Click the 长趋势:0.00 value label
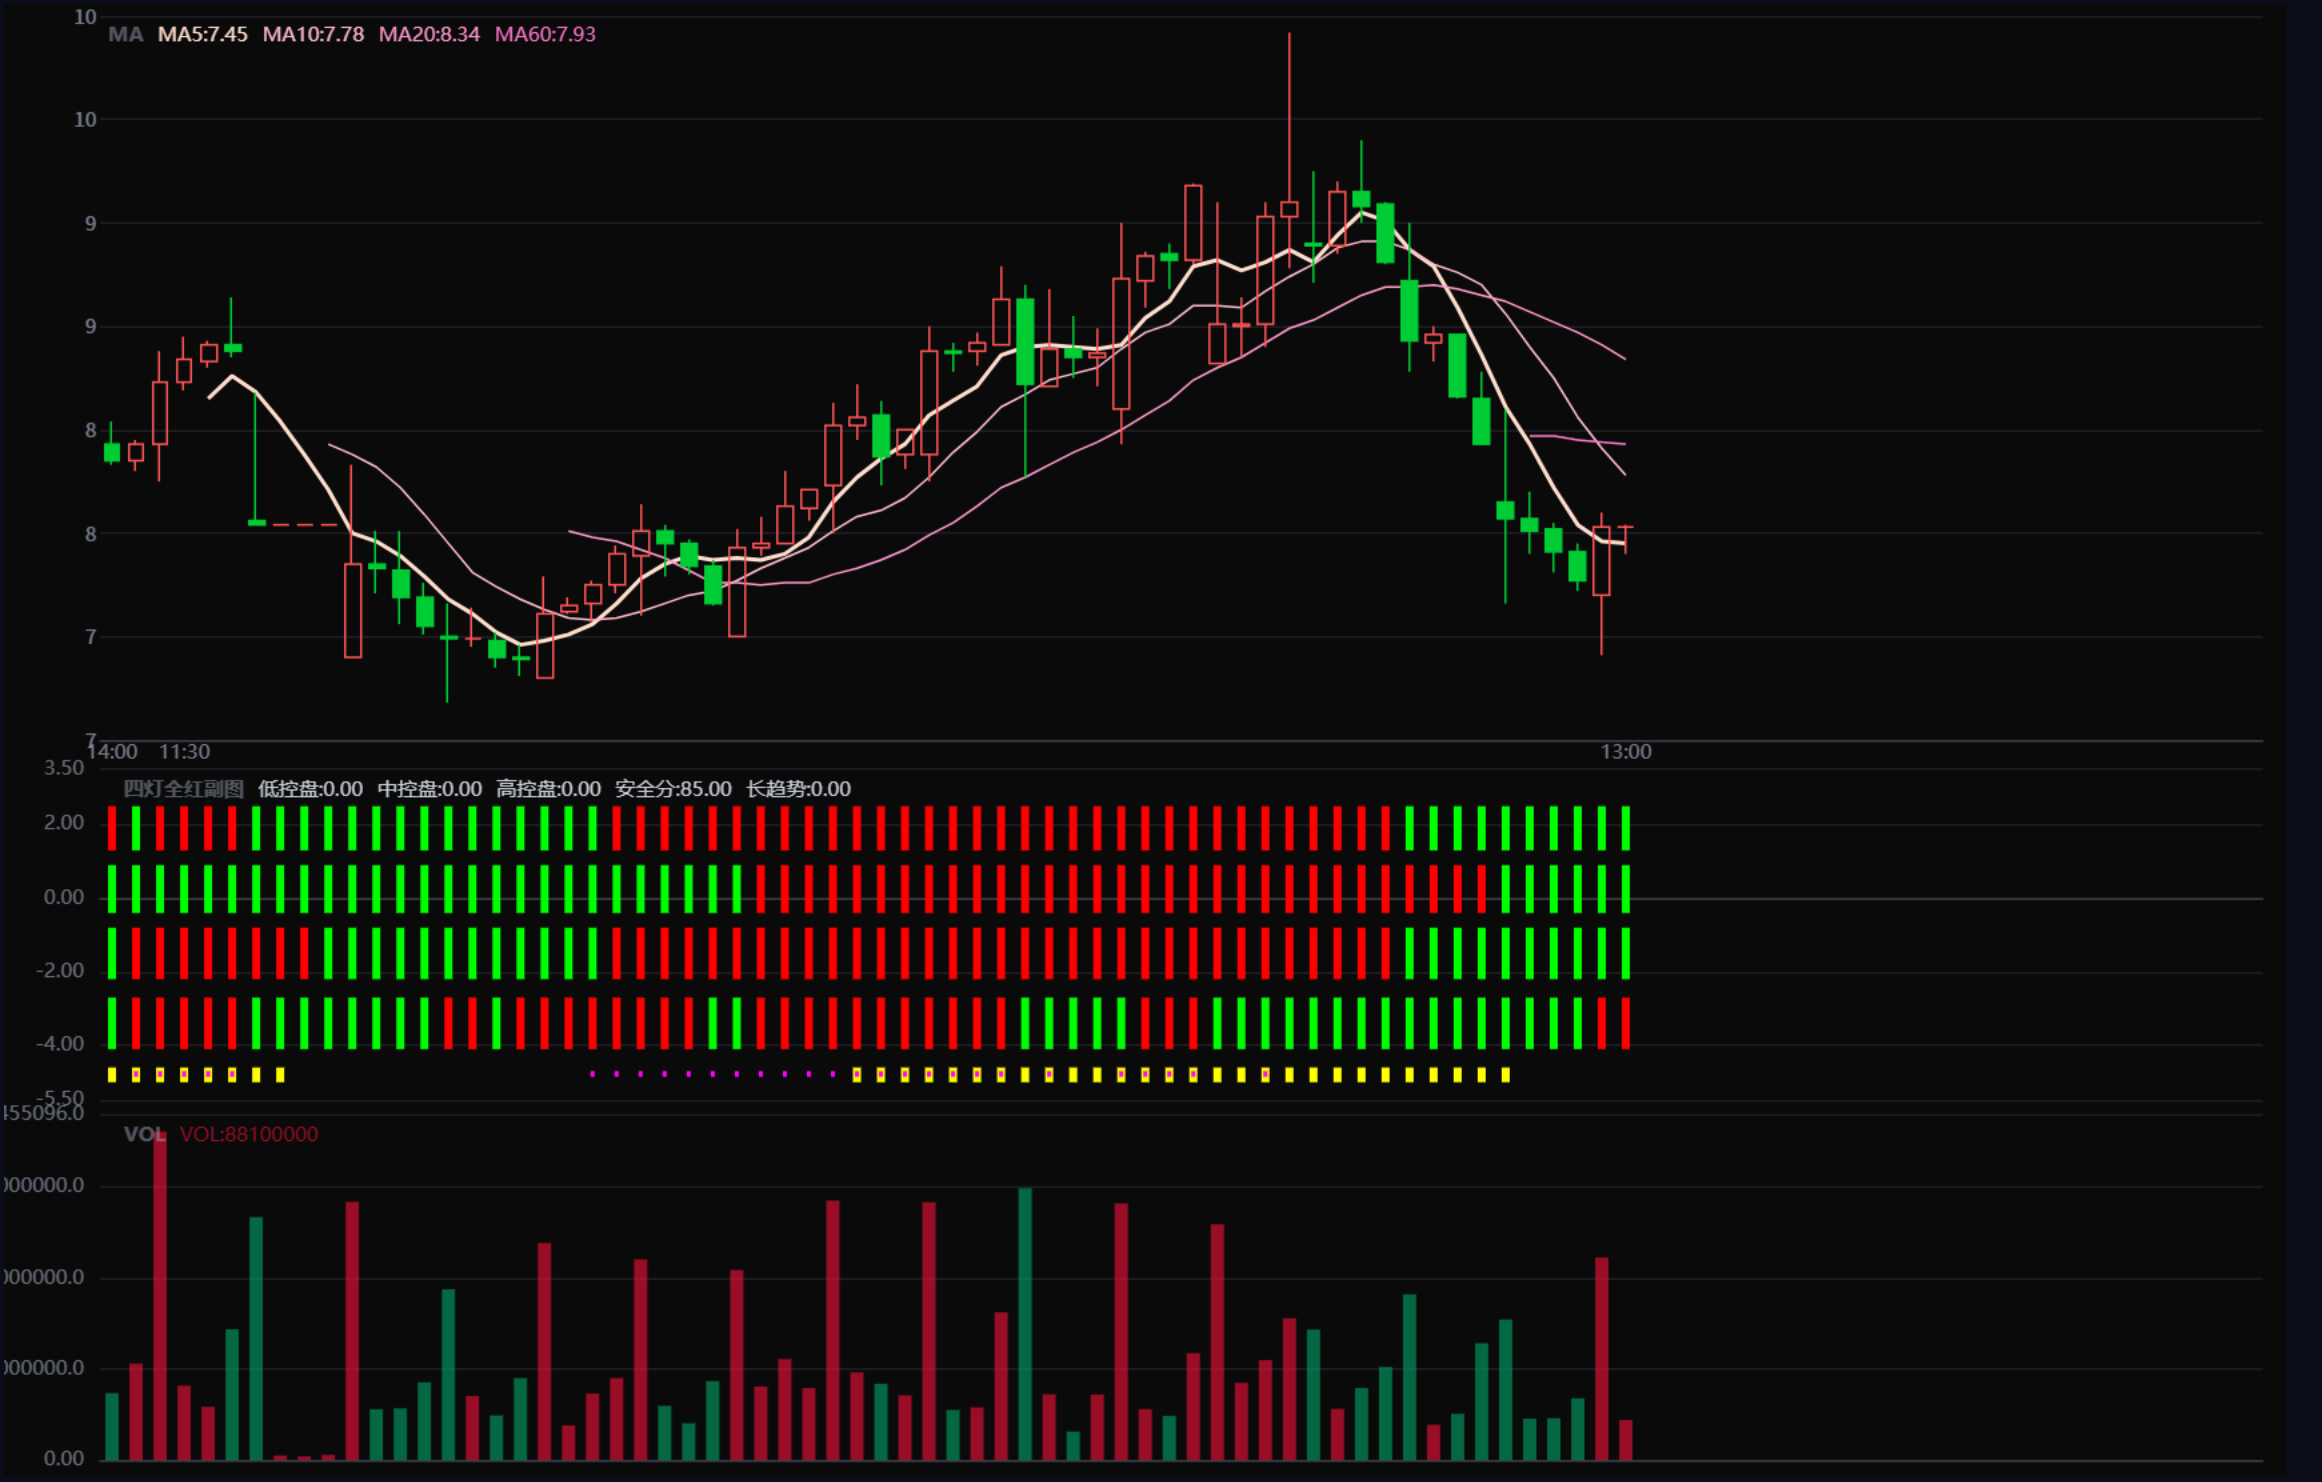2322x1482 pixels. 798,789
